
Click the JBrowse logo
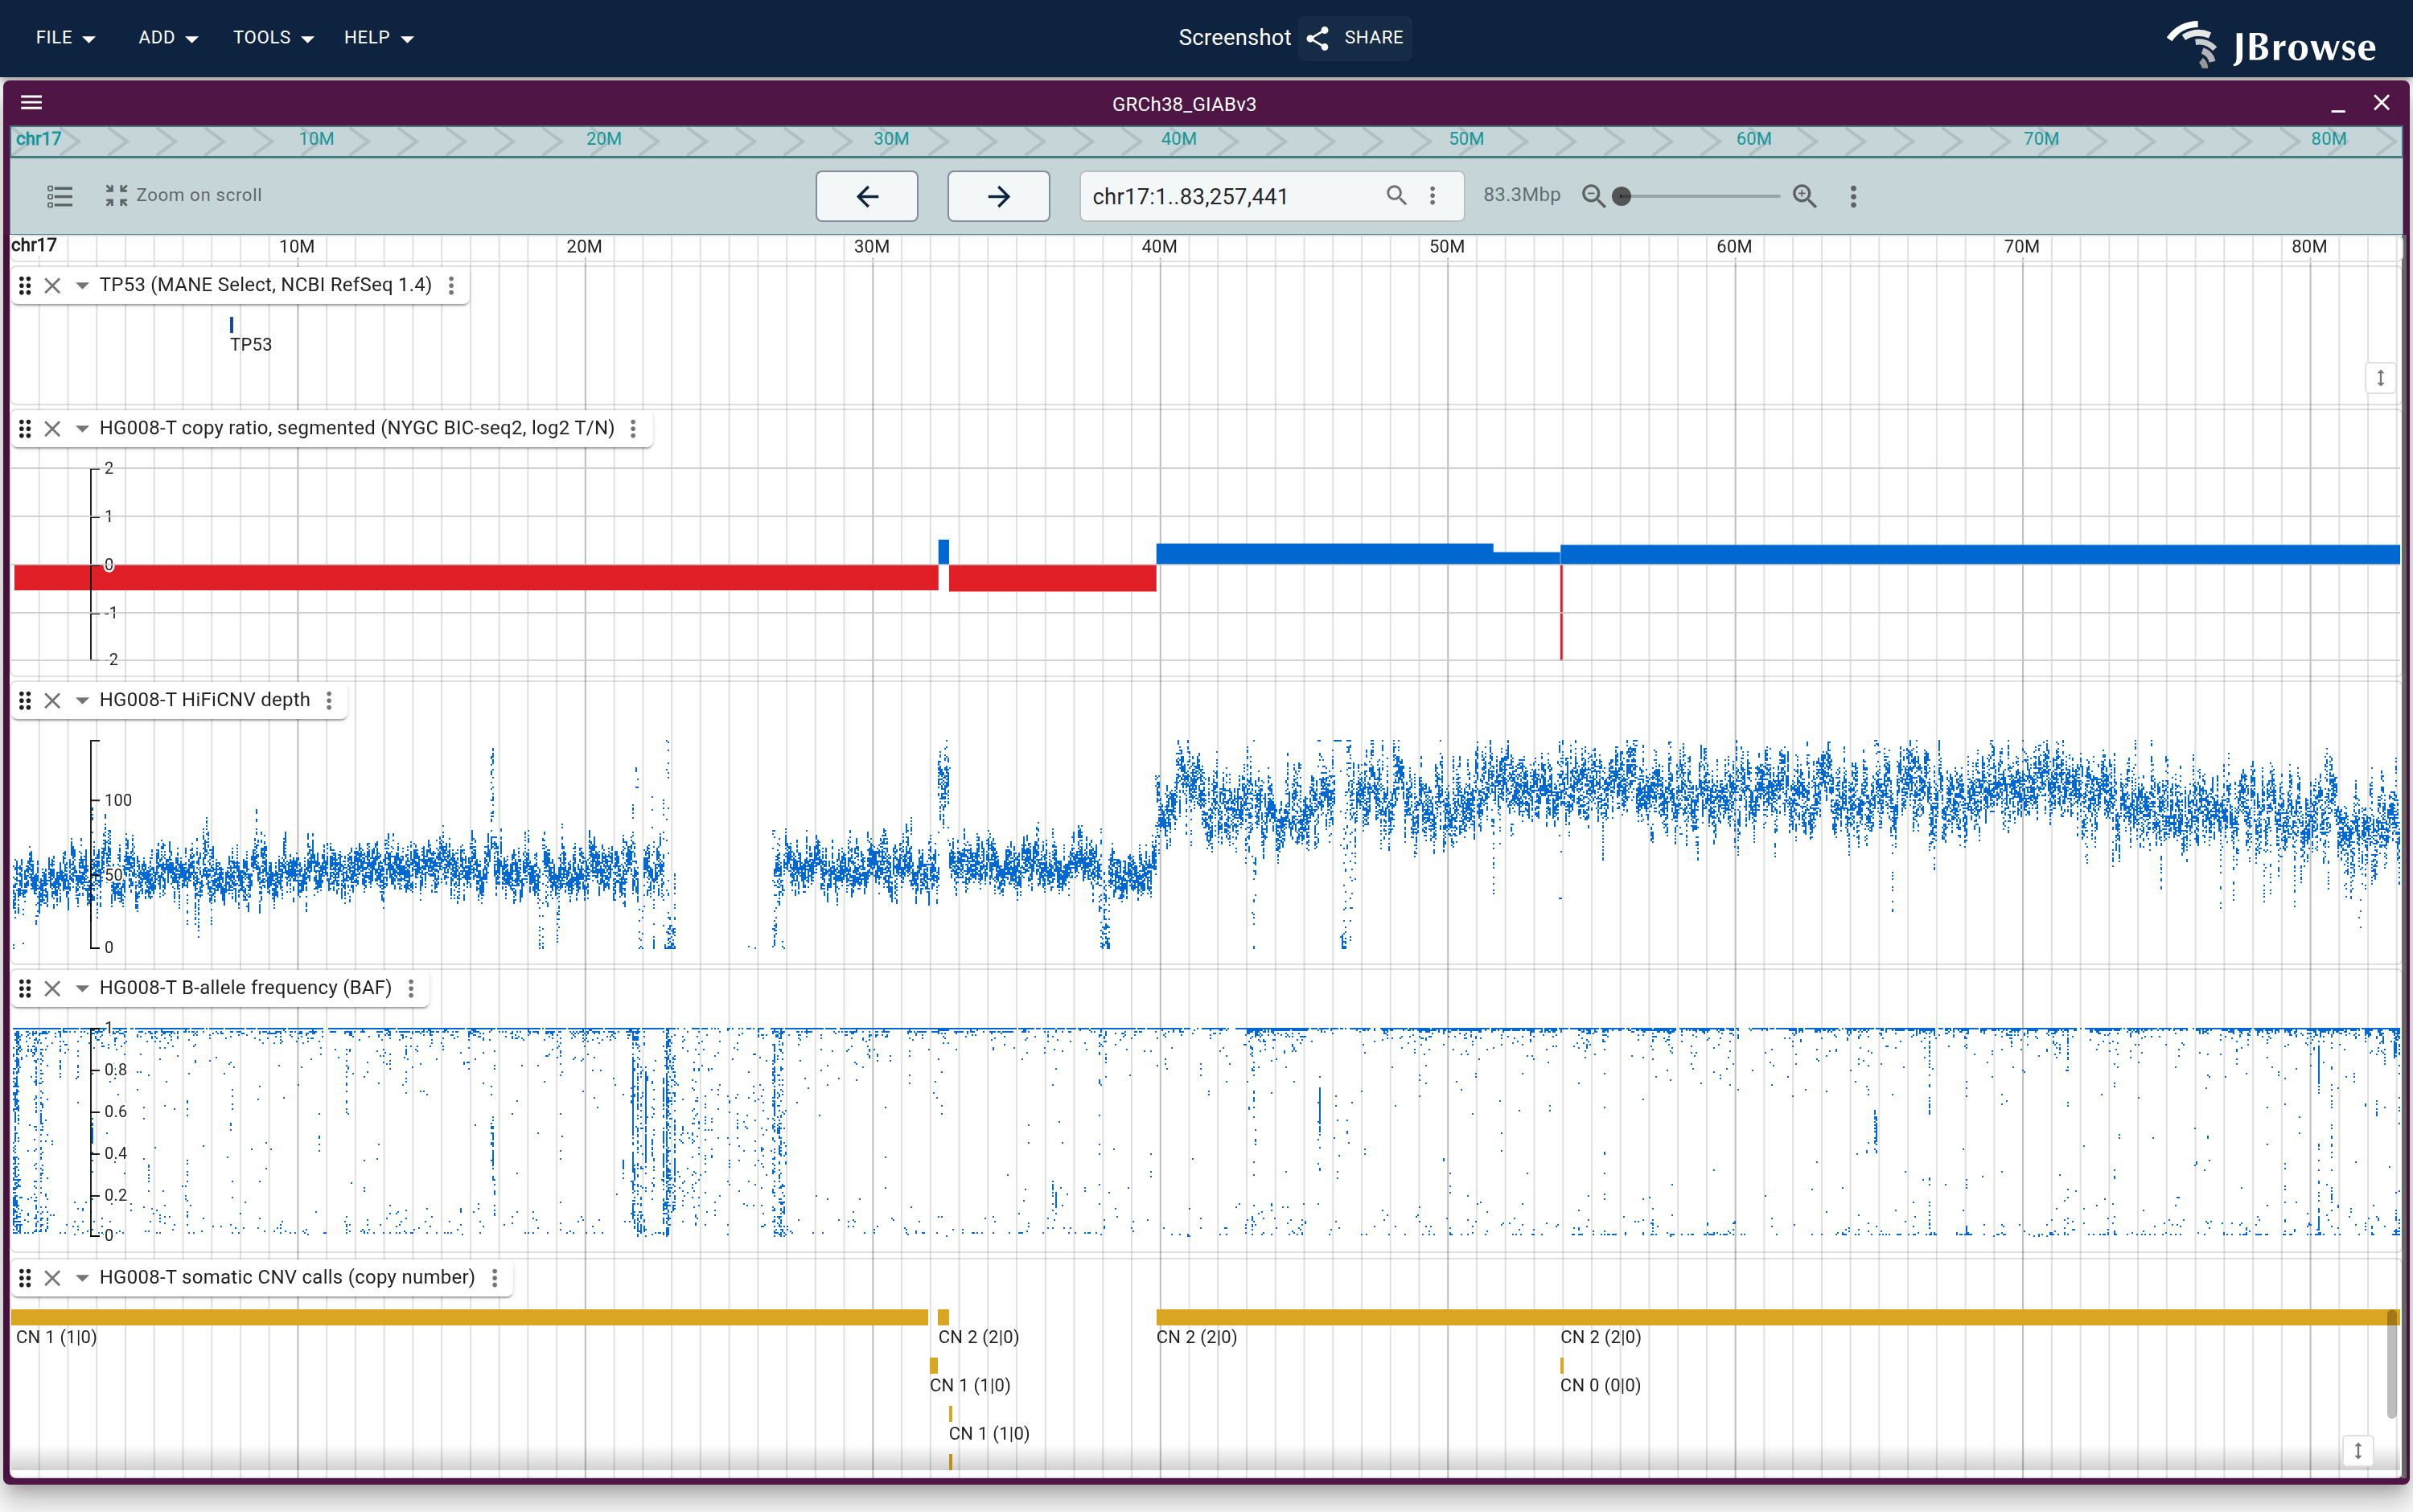click(2272, 45)
